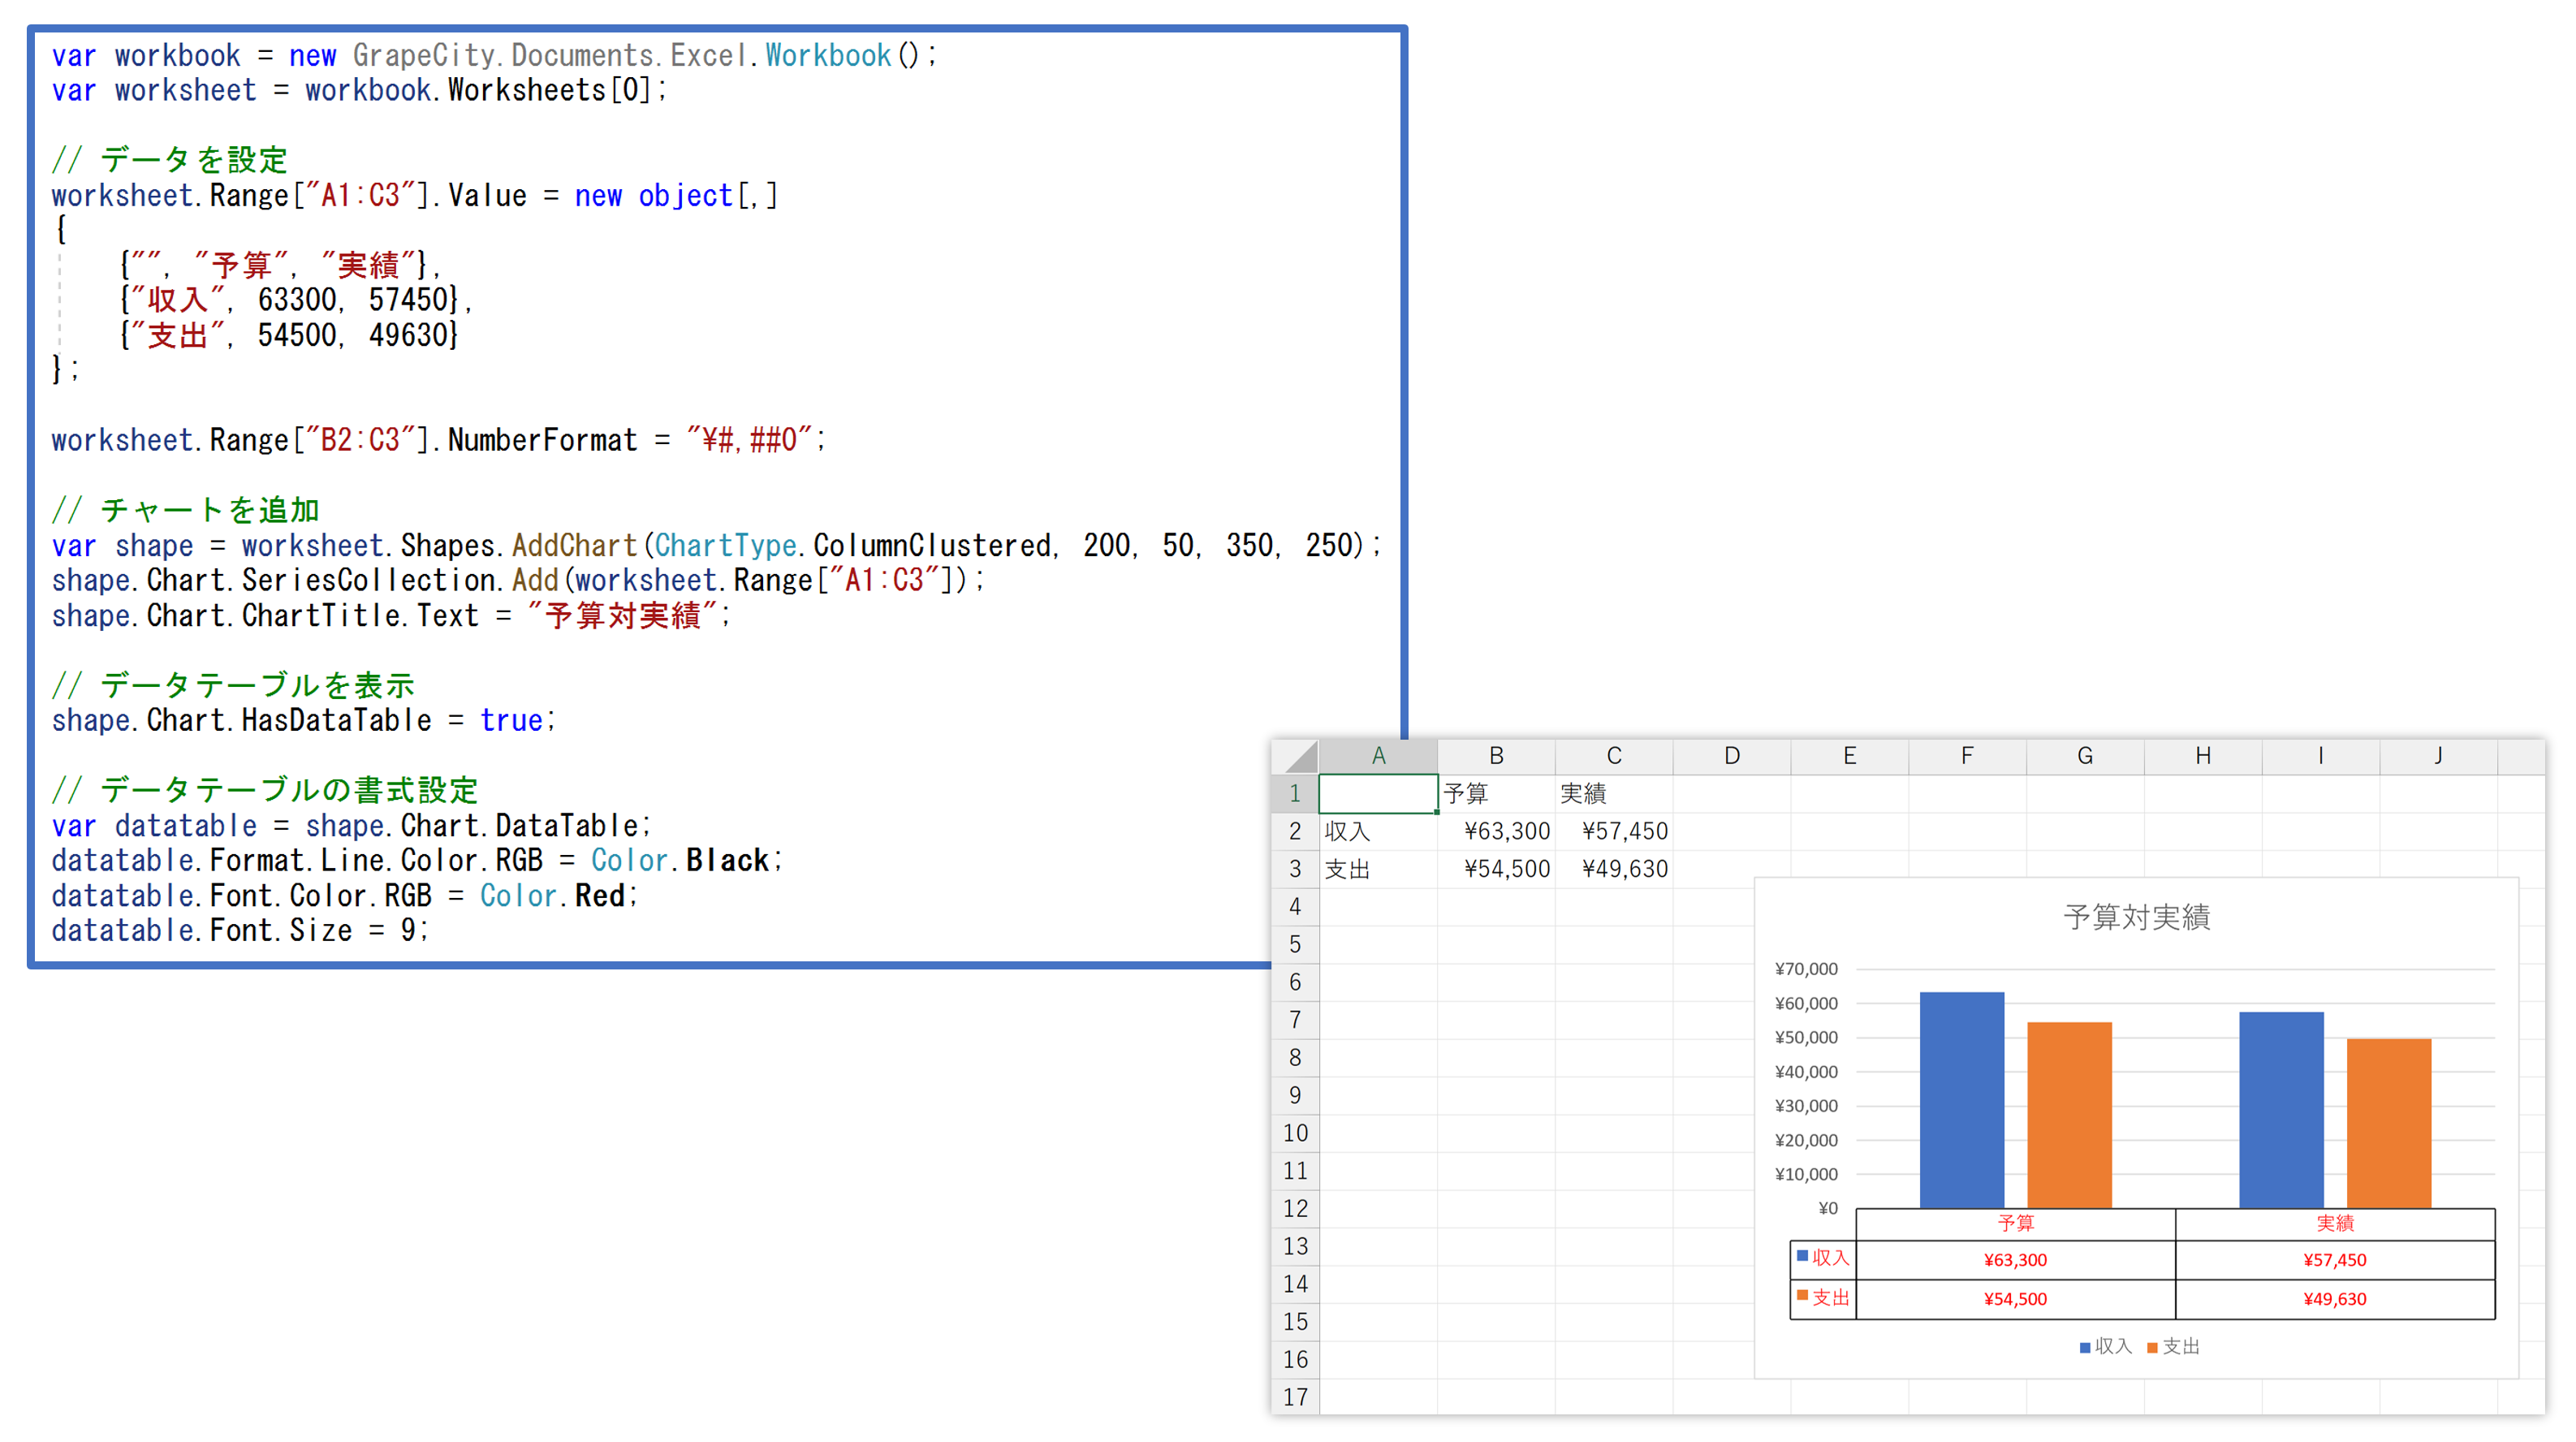The image size is (2576, 1442).
Task: Click cell B2 with ¥63,300
Action: [1496, 831]
